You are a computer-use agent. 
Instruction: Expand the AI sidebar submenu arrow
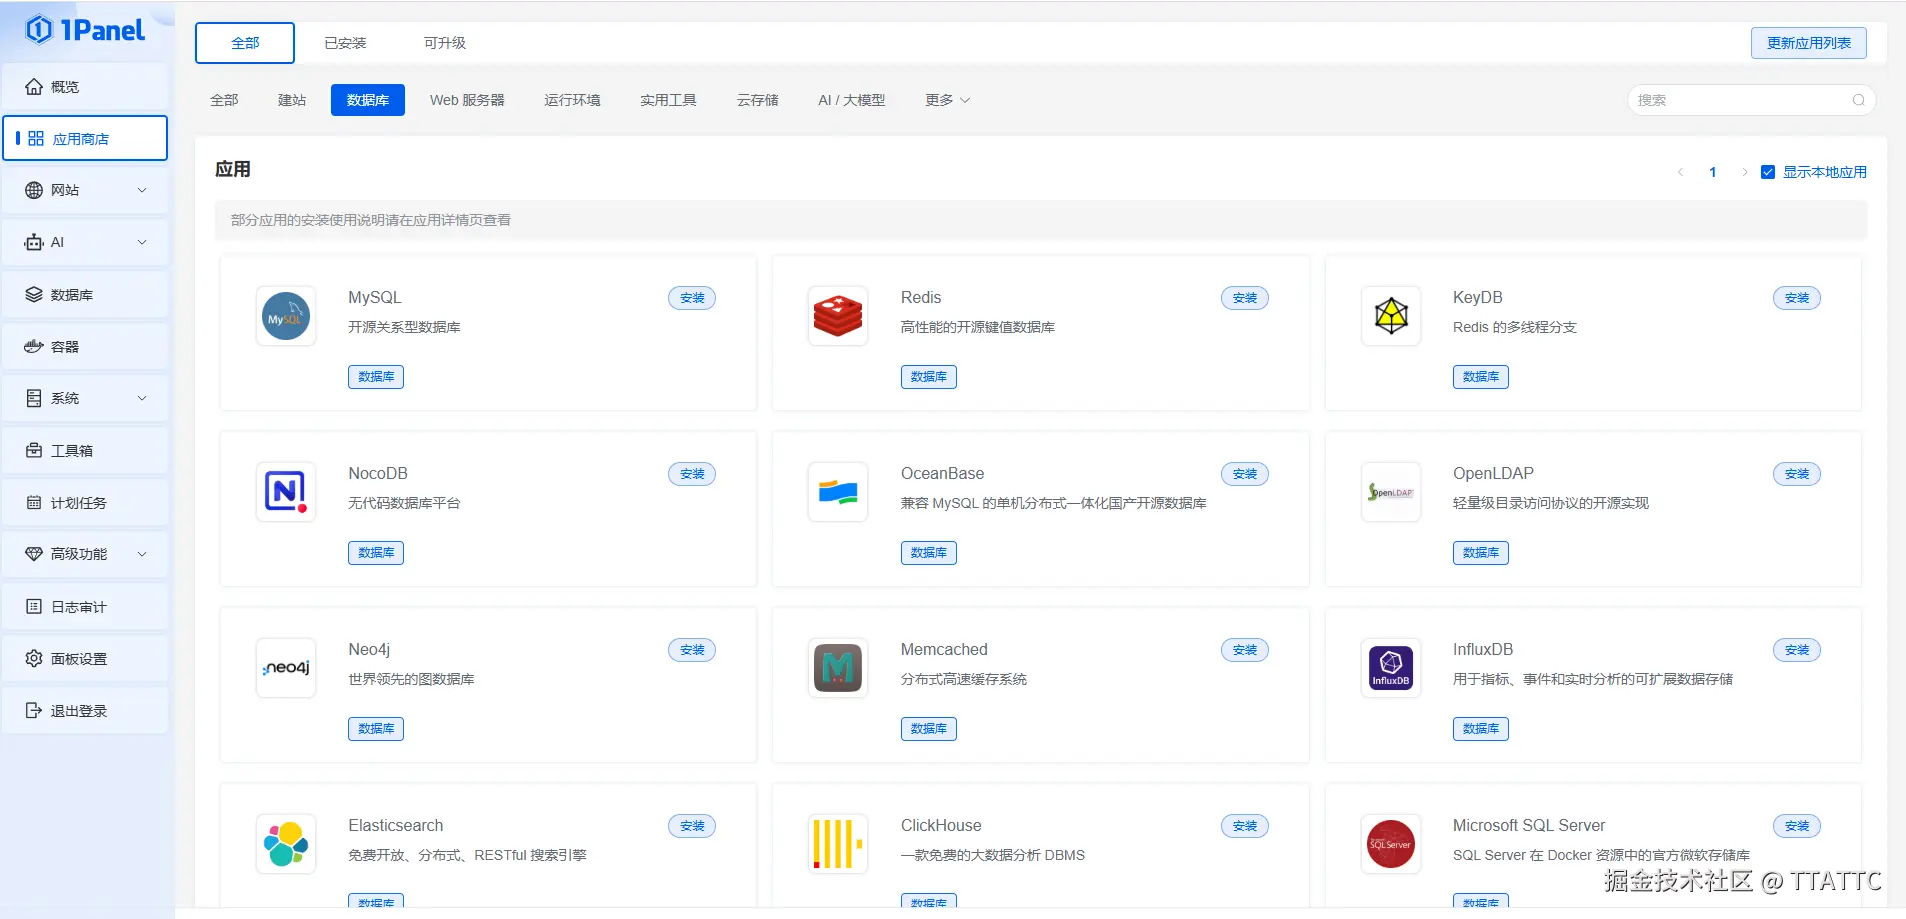pyautogui.click(x=142, y=242)
